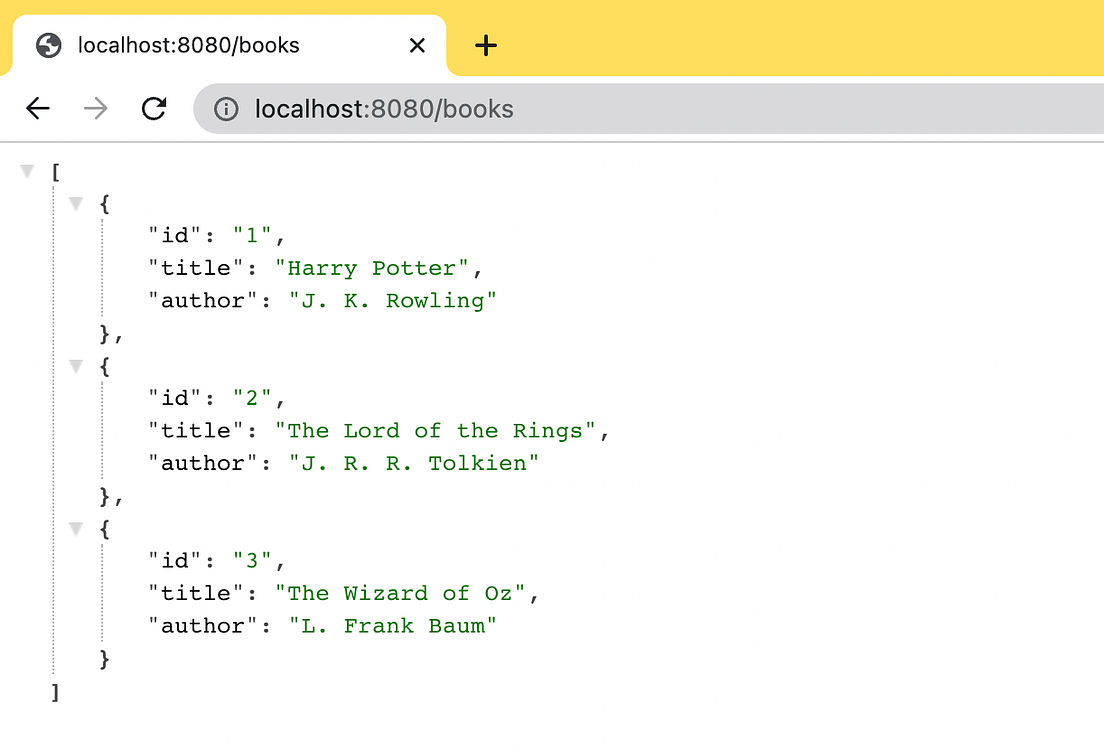This screenshot has height=752, width=1104.
Task: Click the globe favicon on the browser tab
Action: click(46, 45)
